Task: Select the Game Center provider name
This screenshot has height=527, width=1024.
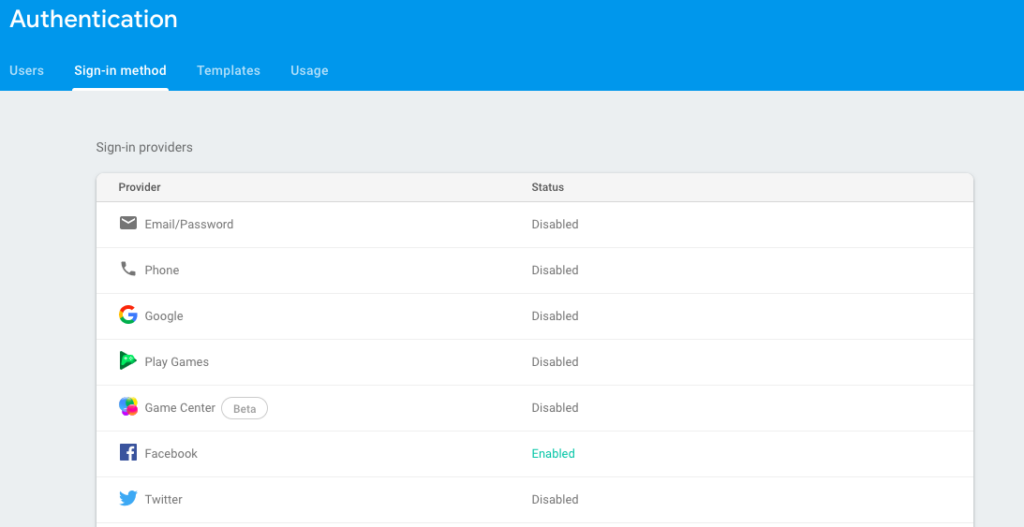Action: pyautogui.click(x=180, y=407)
